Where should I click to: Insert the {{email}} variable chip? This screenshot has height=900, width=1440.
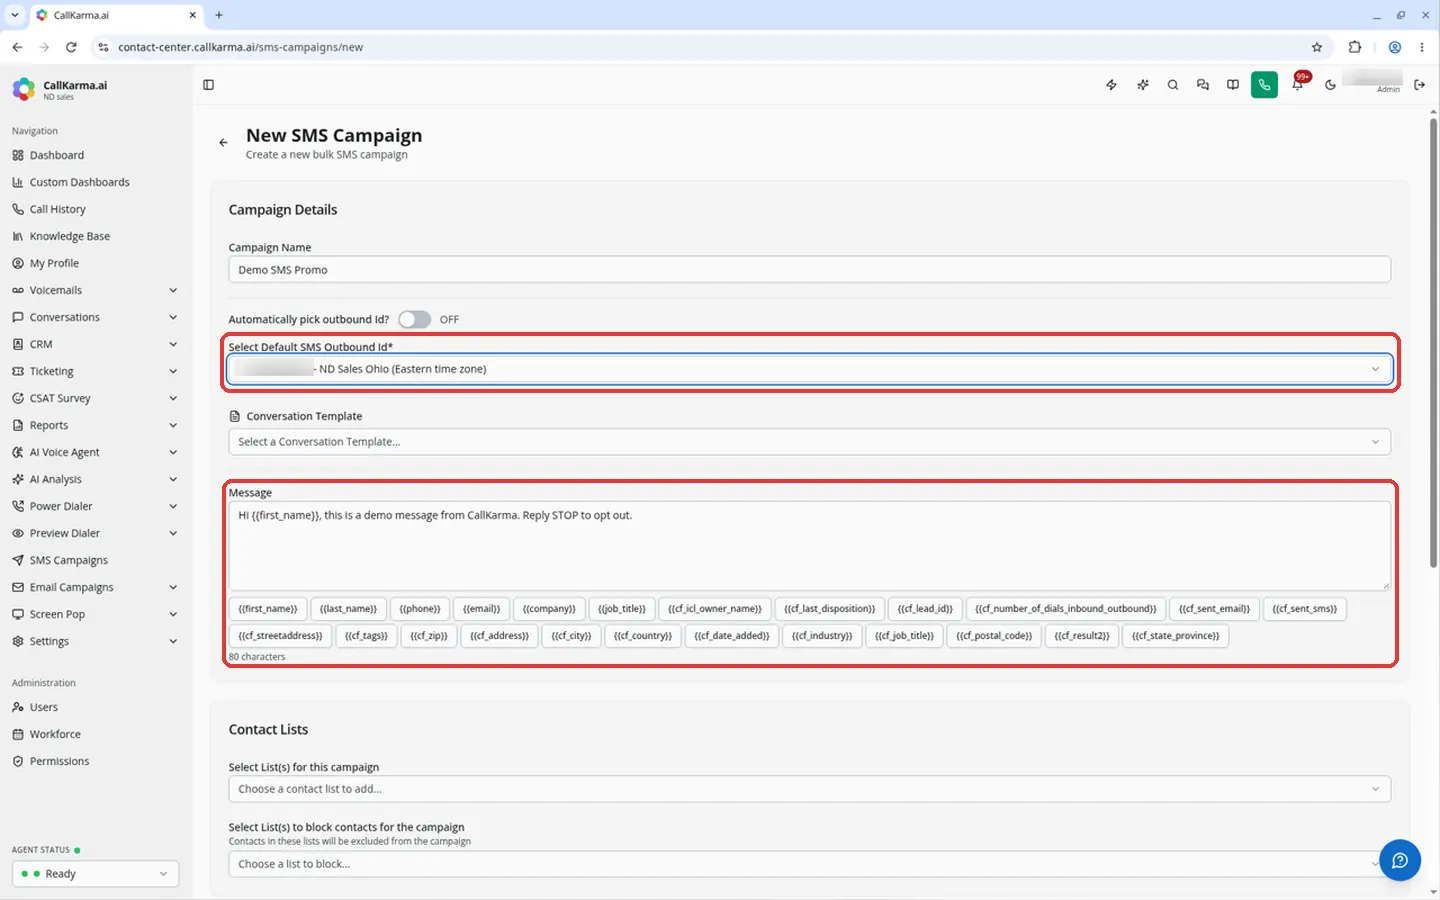pos(481,609)
